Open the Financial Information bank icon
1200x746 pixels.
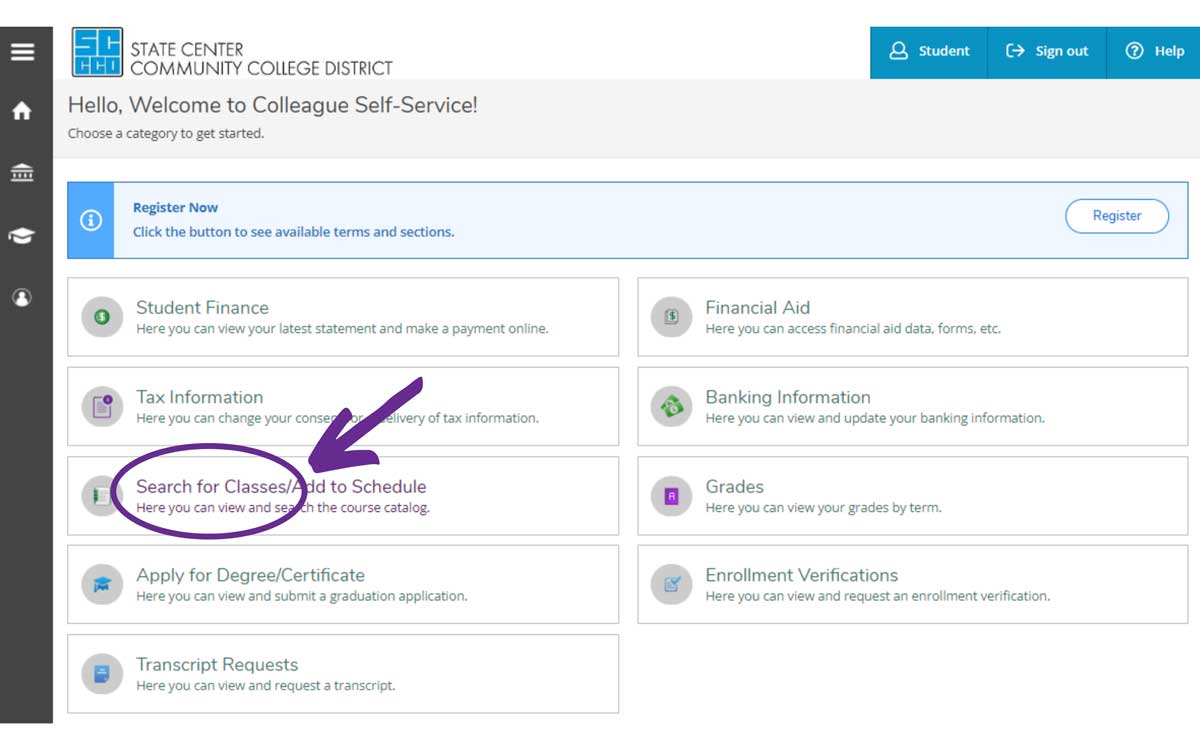[22, 174]
